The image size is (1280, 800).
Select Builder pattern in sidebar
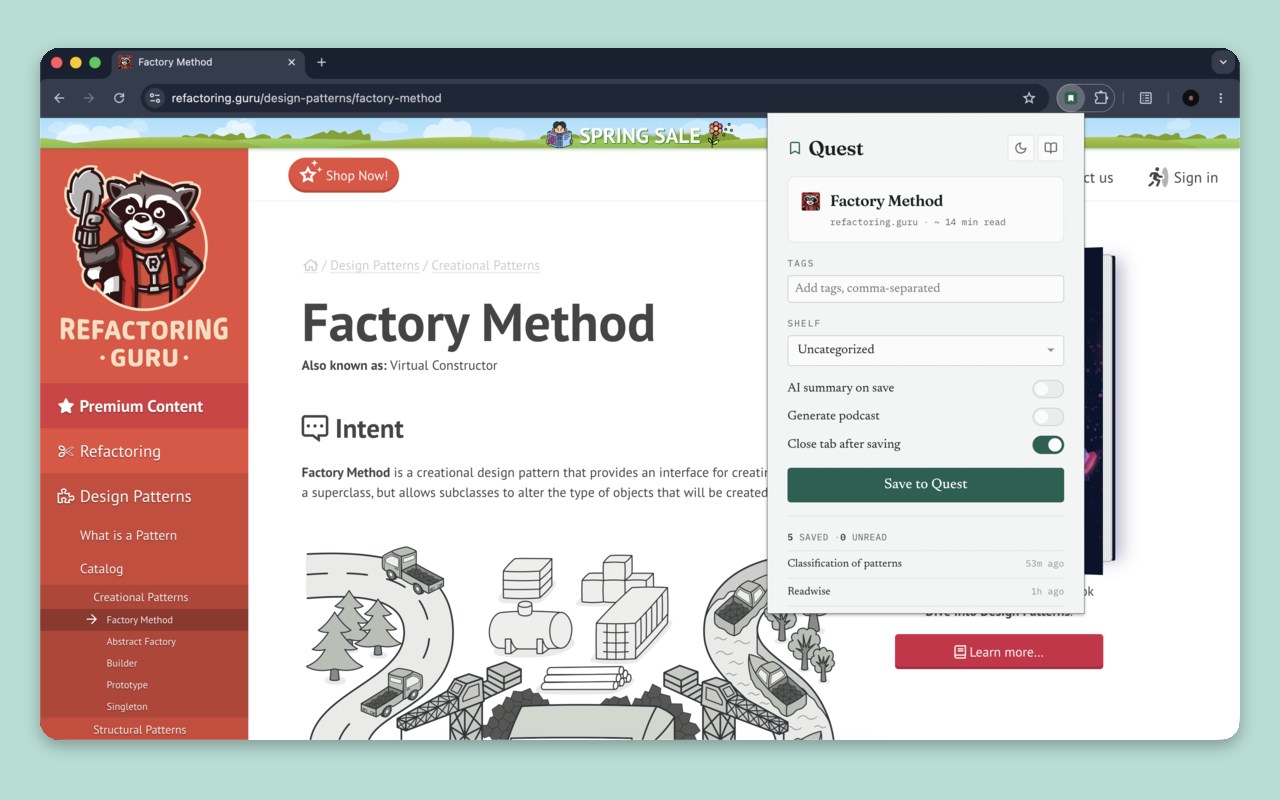[x=122, y=663]
